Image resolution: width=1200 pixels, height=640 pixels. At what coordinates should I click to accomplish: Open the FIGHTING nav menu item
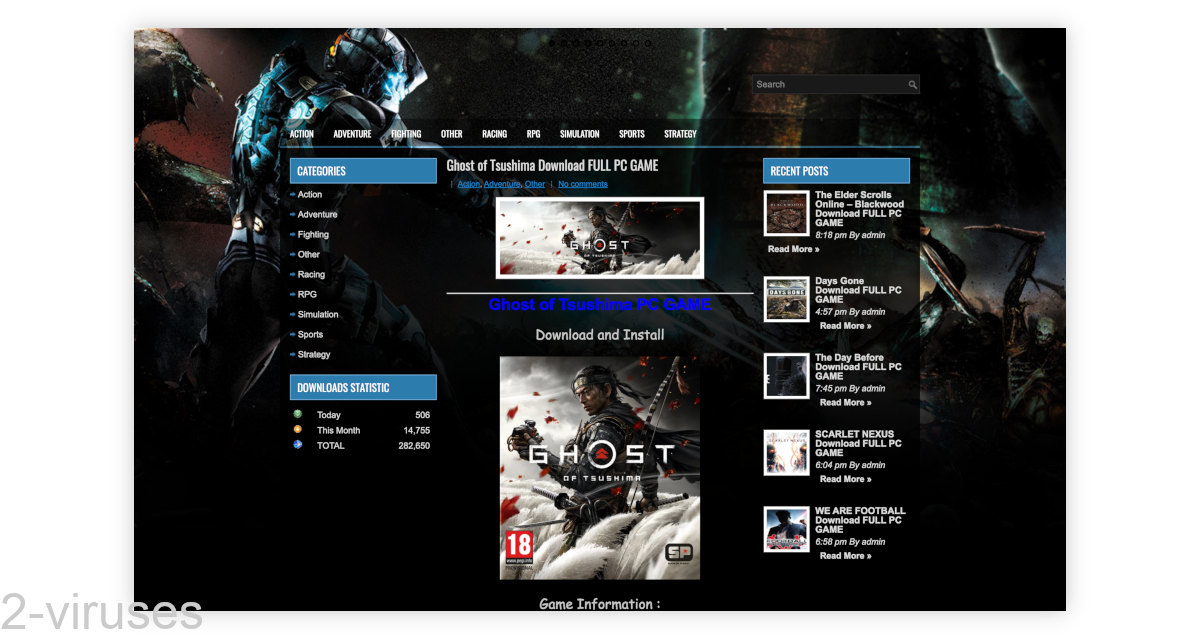click(406, 134)
